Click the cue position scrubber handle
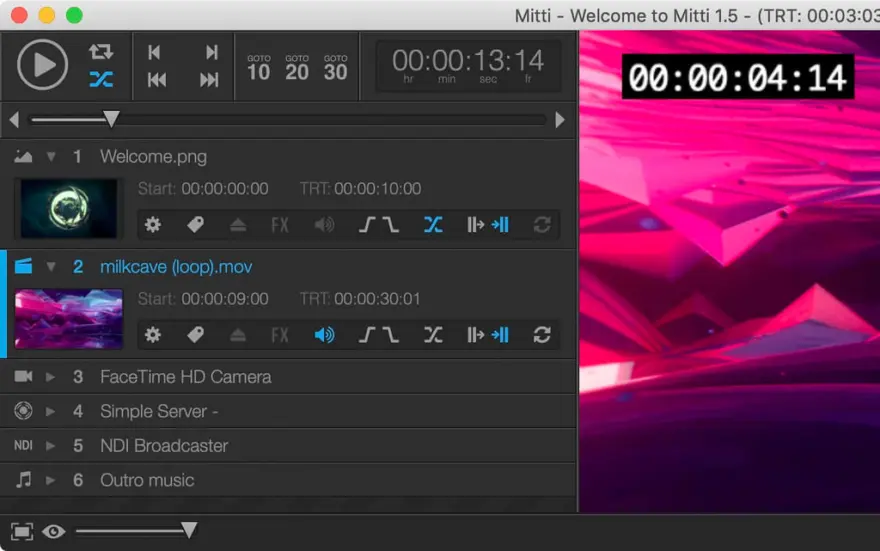This screenshot has width=880, height=551. [111, 119]
